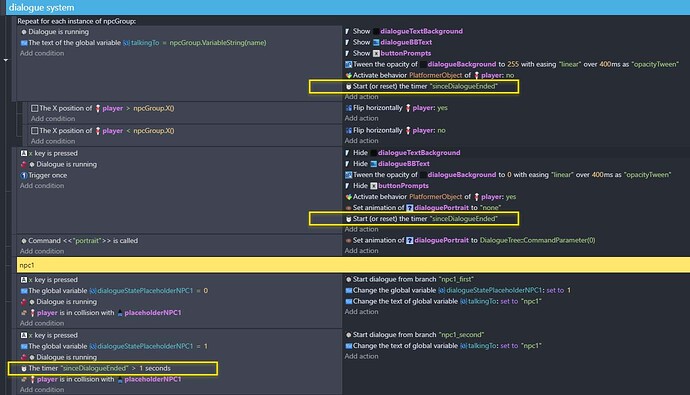Add condition below Trigger once
Screen dimensions: 690x395
pos(42,186)
